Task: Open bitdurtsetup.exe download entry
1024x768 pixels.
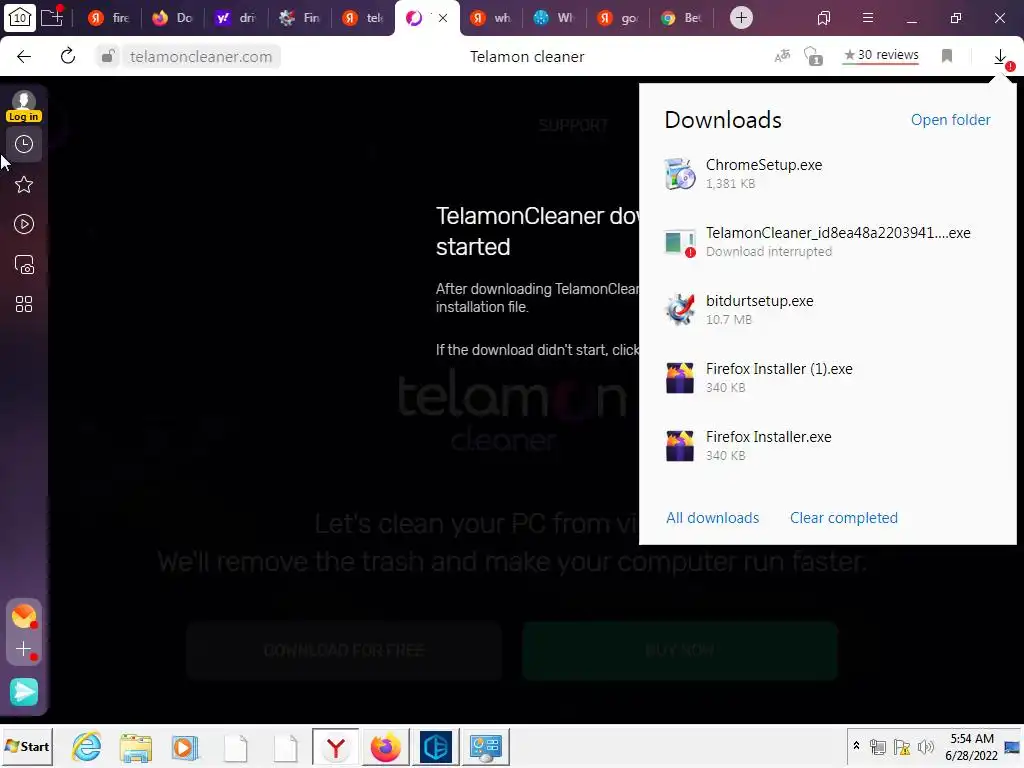Action: [827, 310]
